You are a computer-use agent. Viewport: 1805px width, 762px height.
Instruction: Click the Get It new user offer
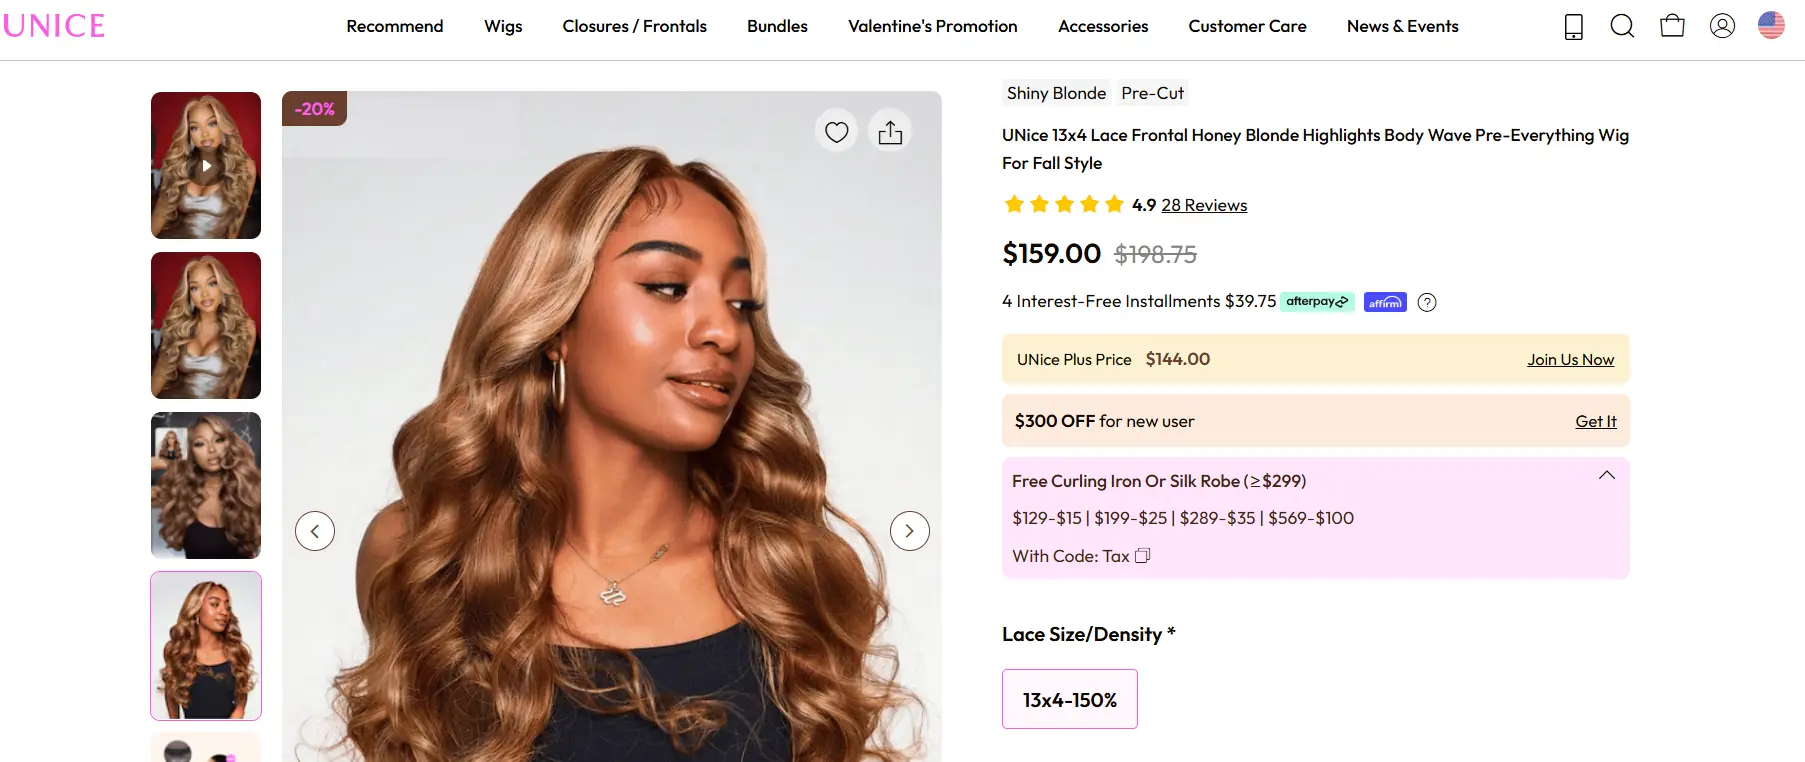[x=1595, y=422]
